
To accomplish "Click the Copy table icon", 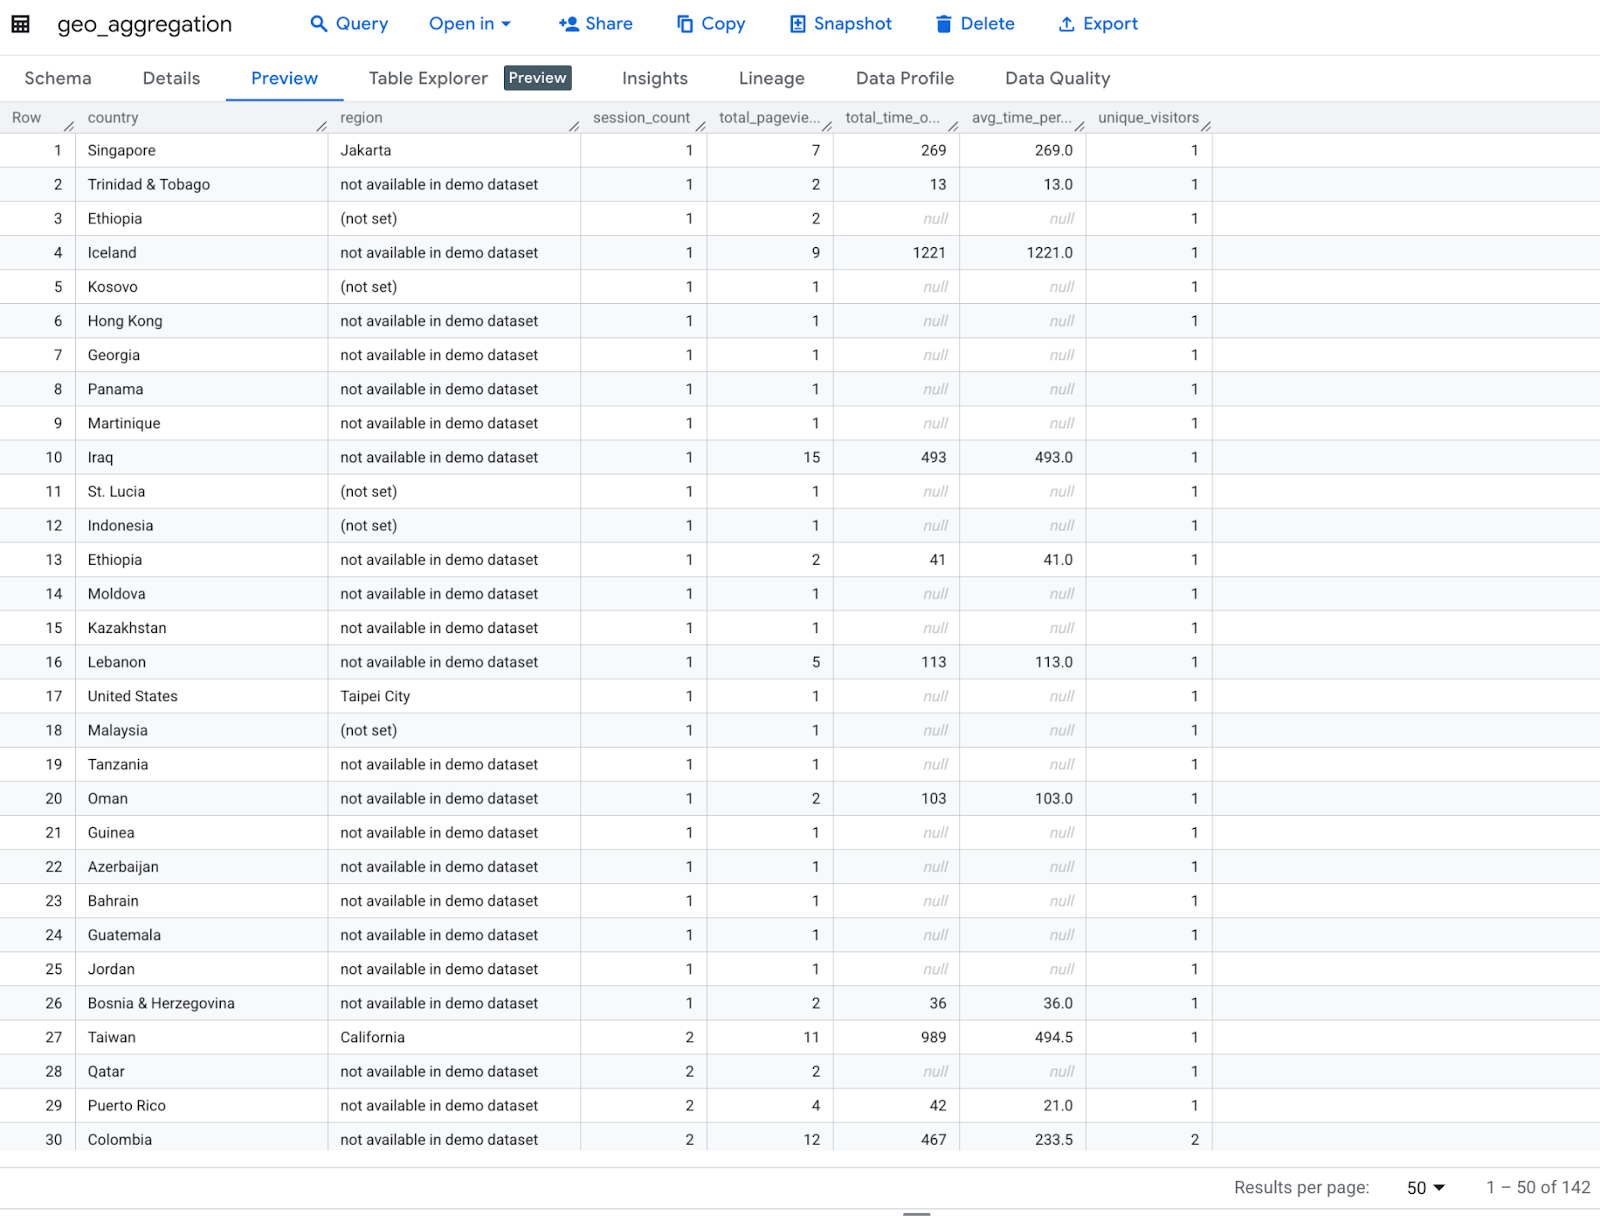I will [x=685, y=24].
